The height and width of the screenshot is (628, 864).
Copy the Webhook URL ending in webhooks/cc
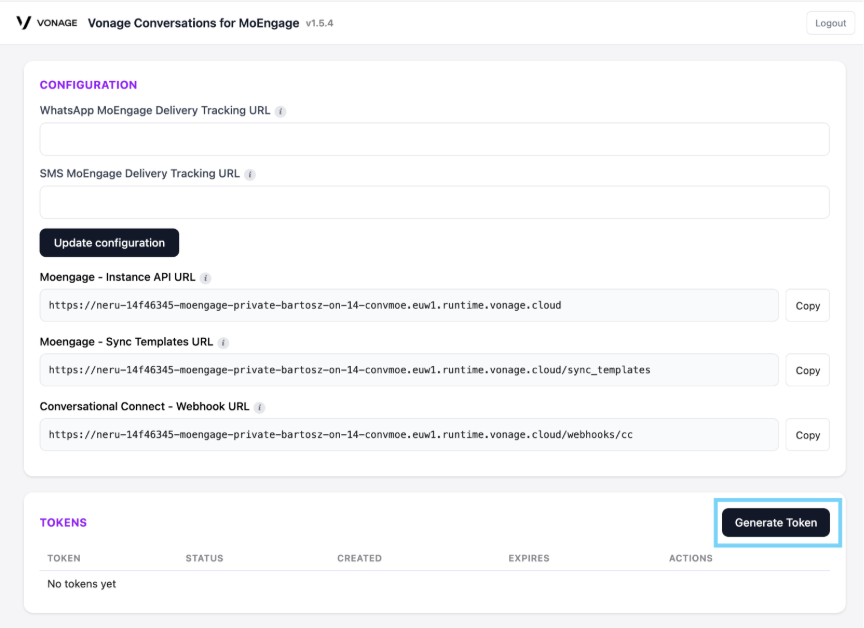(808, 435)
